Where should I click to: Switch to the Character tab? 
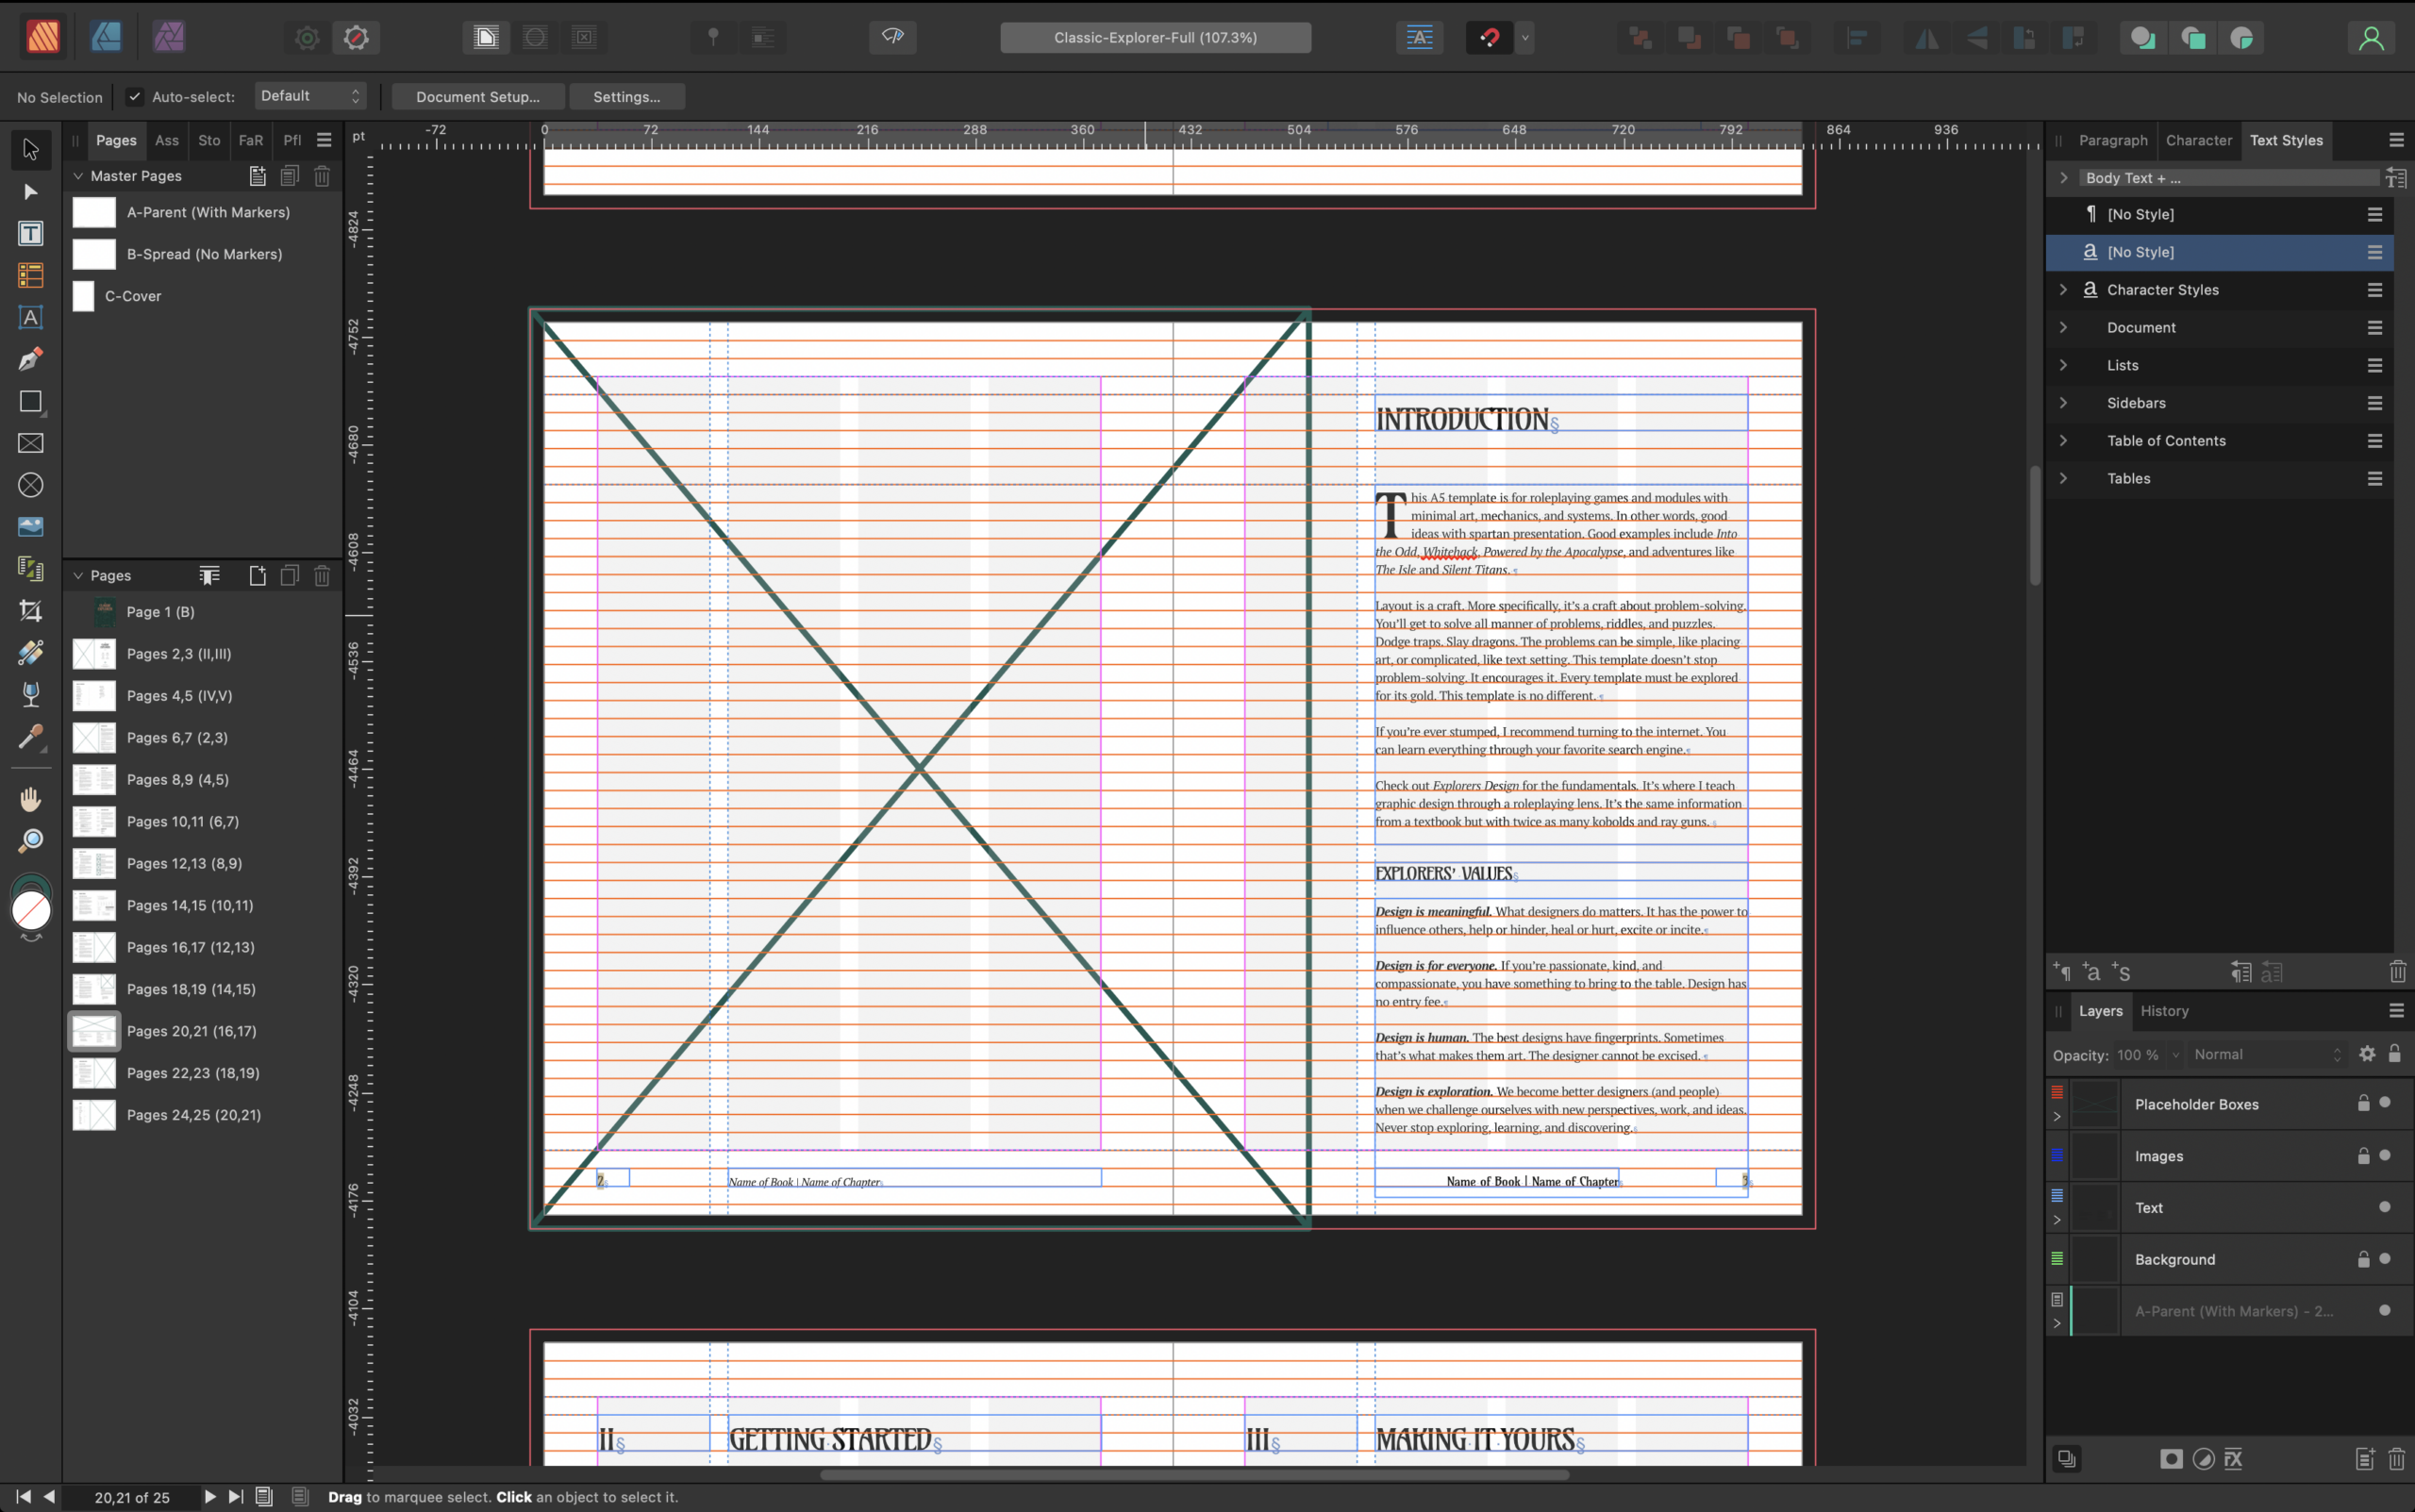pos(2198,140)
